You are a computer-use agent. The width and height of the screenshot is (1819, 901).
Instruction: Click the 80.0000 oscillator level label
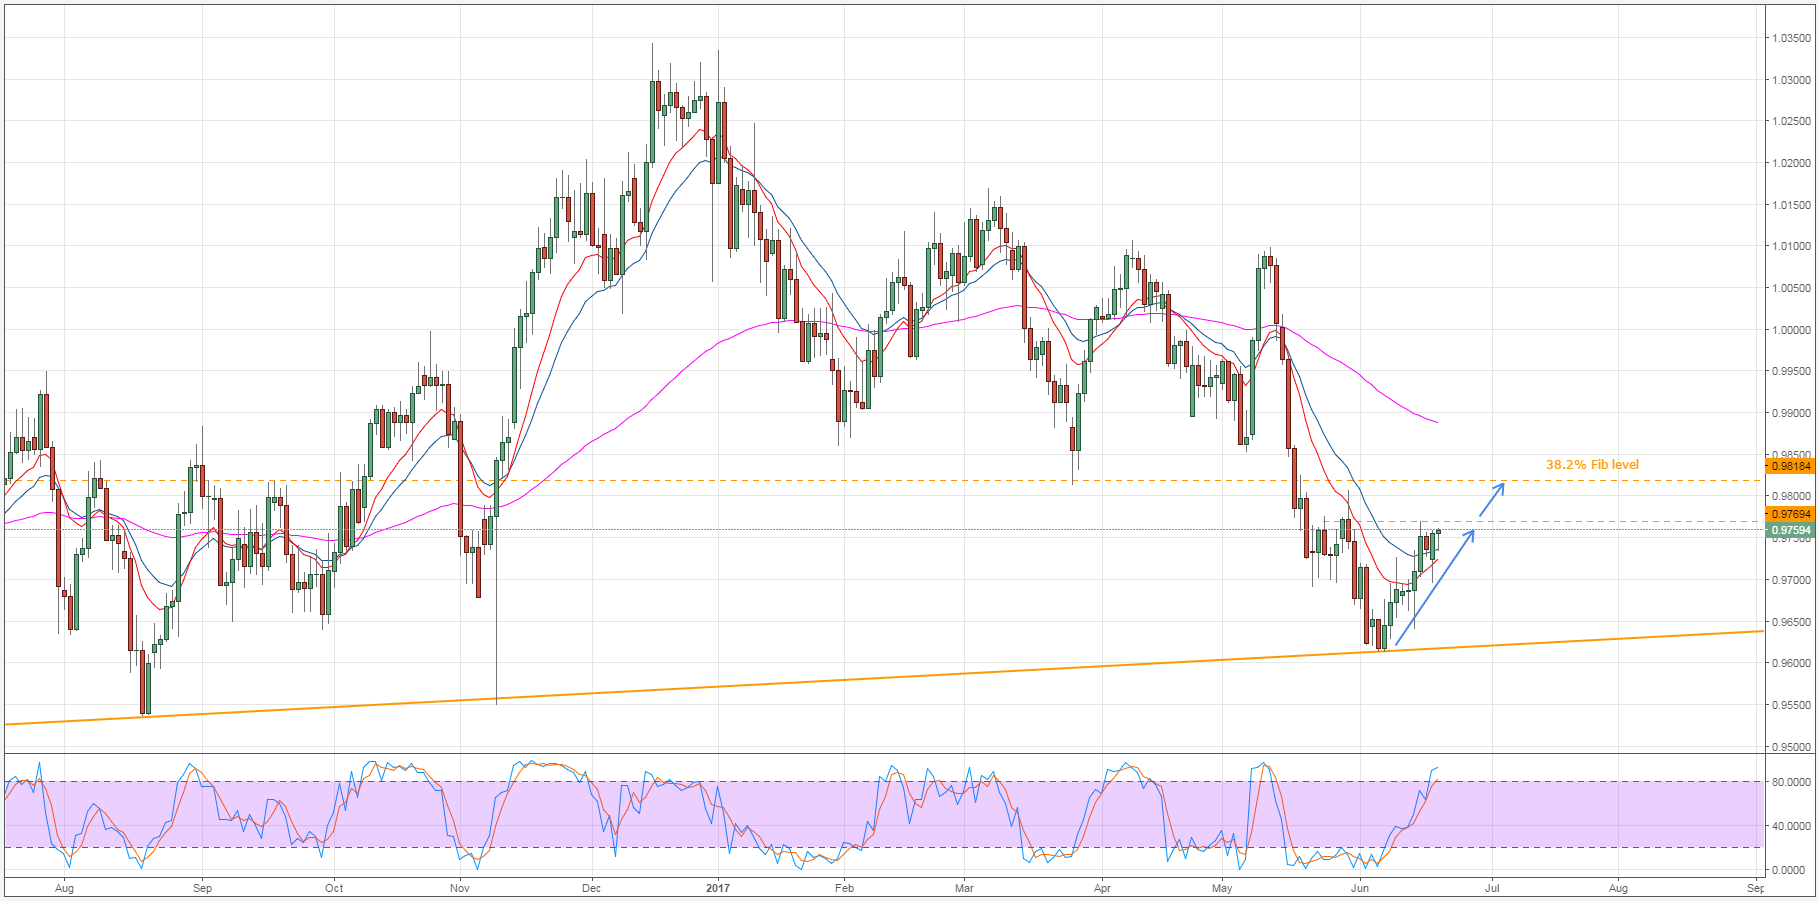[x=1791, y=782]
